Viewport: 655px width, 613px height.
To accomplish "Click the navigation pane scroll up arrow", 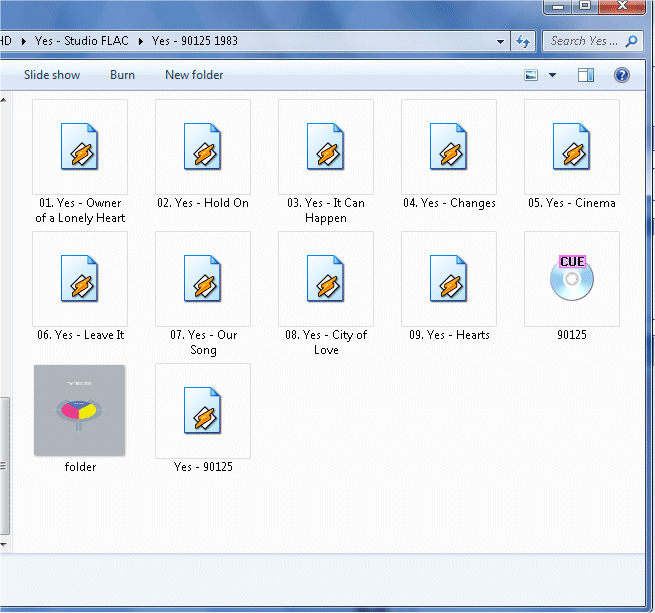I will [4, 100].
